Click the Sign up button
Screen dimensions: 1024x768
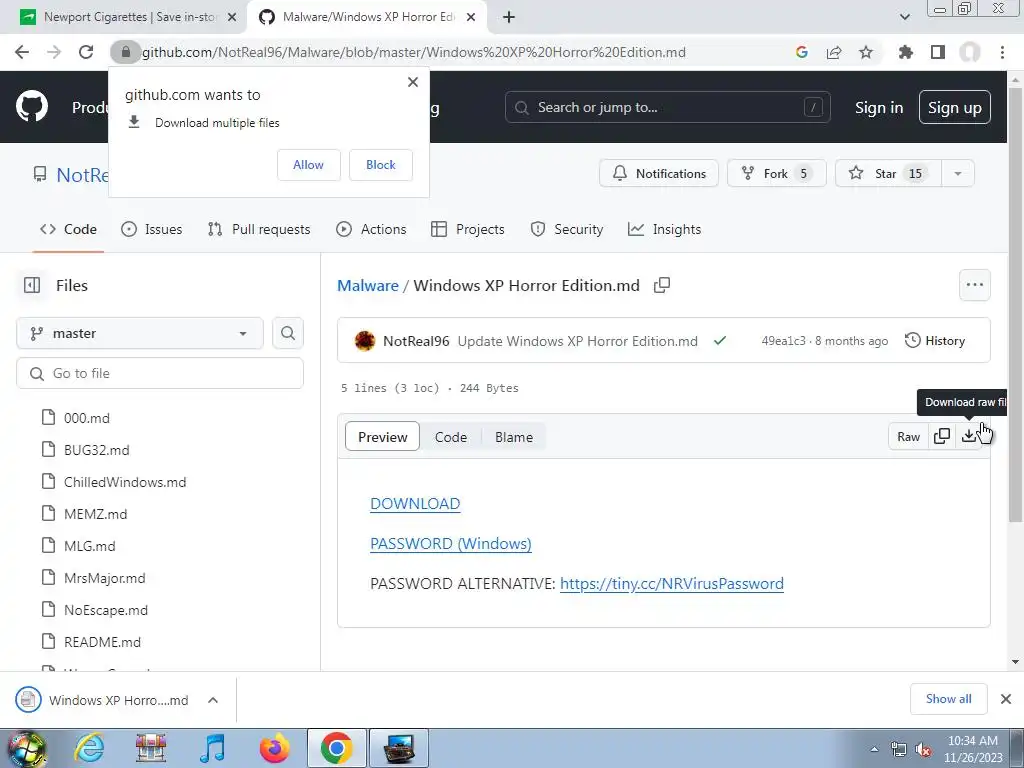[x=955, y=107]
